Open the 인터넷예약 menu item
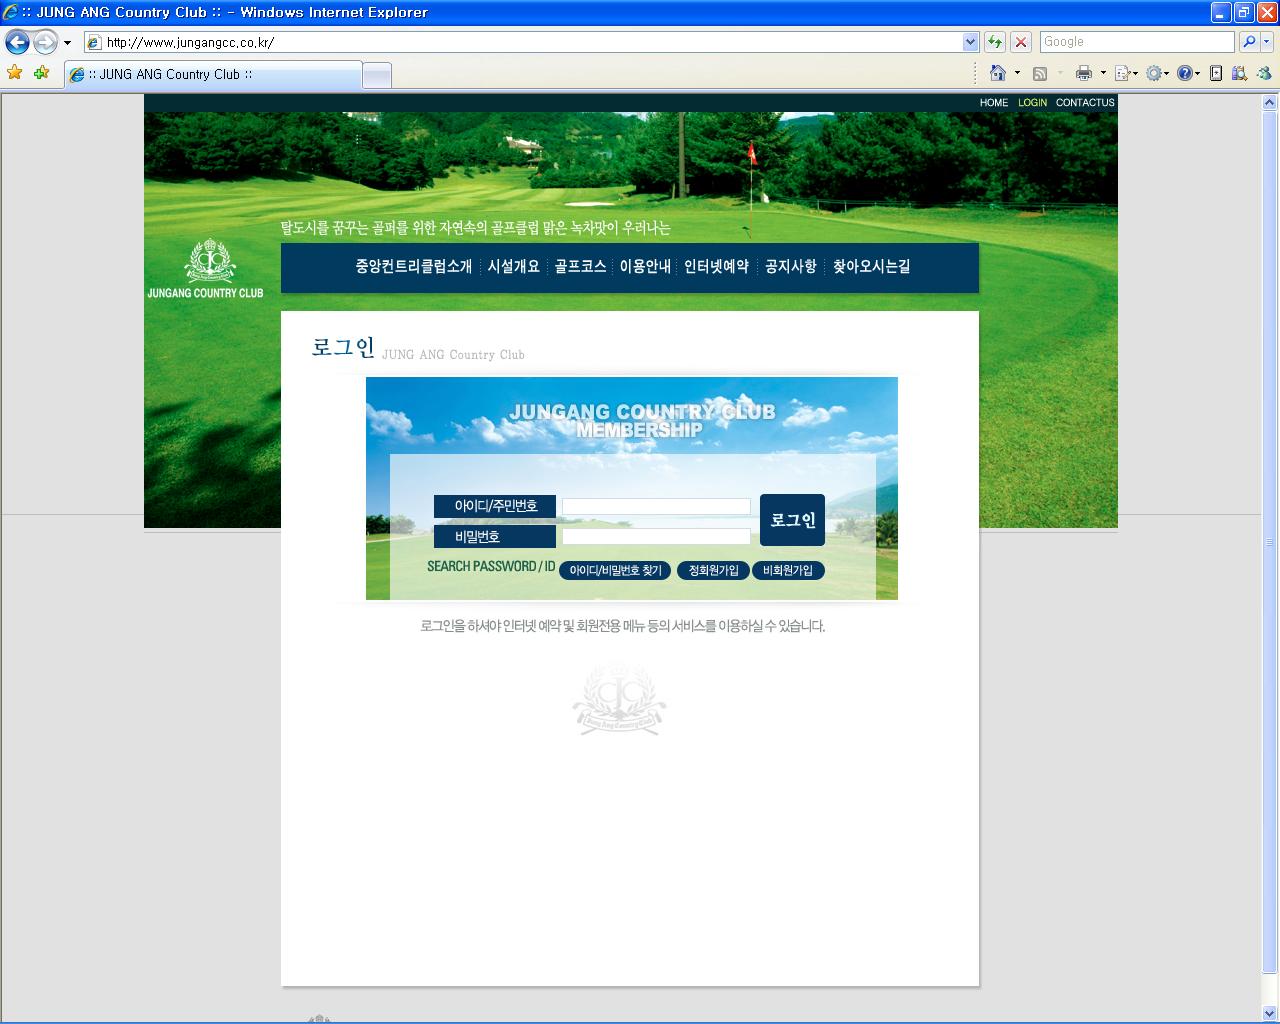This screenshot has width=1280, height=1024. [x=716, y=266]
